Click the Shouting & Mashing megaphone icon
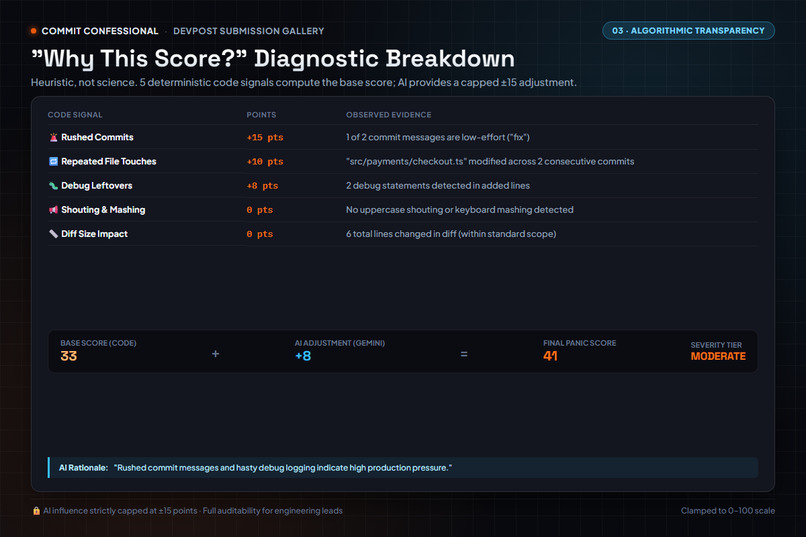 click(x=53, y=210)
